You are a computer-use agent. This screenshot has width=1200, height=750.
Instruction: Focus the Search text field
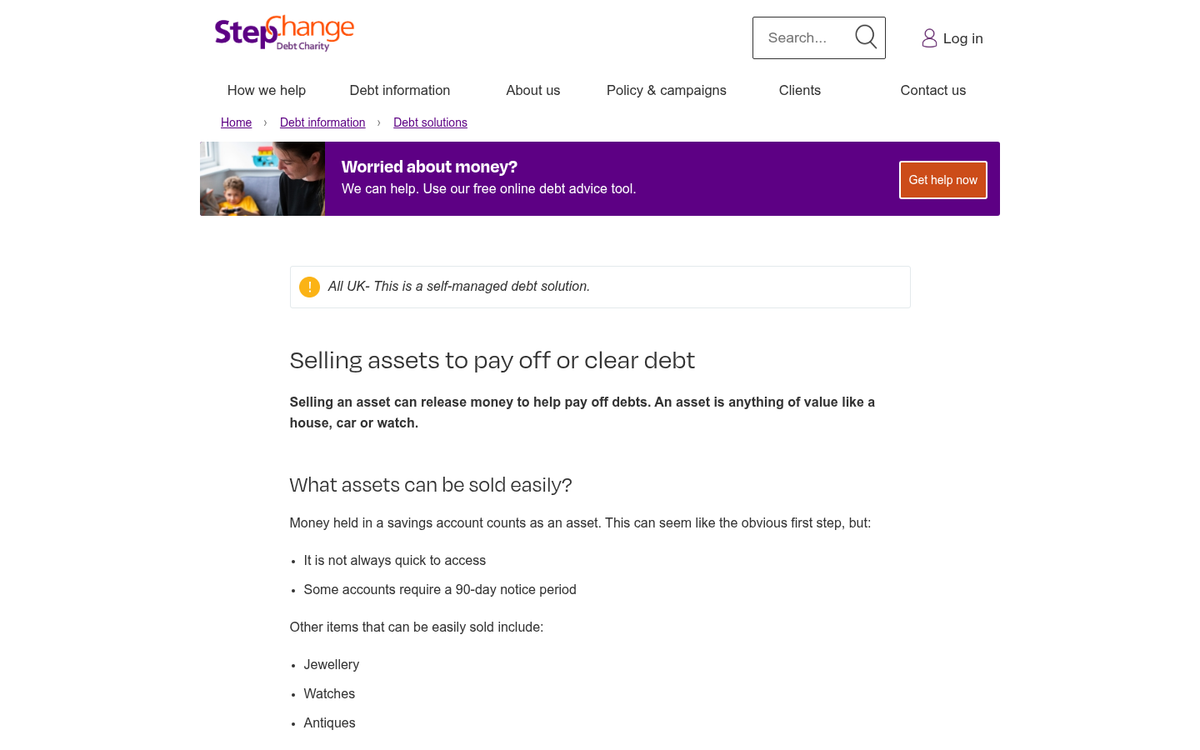tap(804, 38)
